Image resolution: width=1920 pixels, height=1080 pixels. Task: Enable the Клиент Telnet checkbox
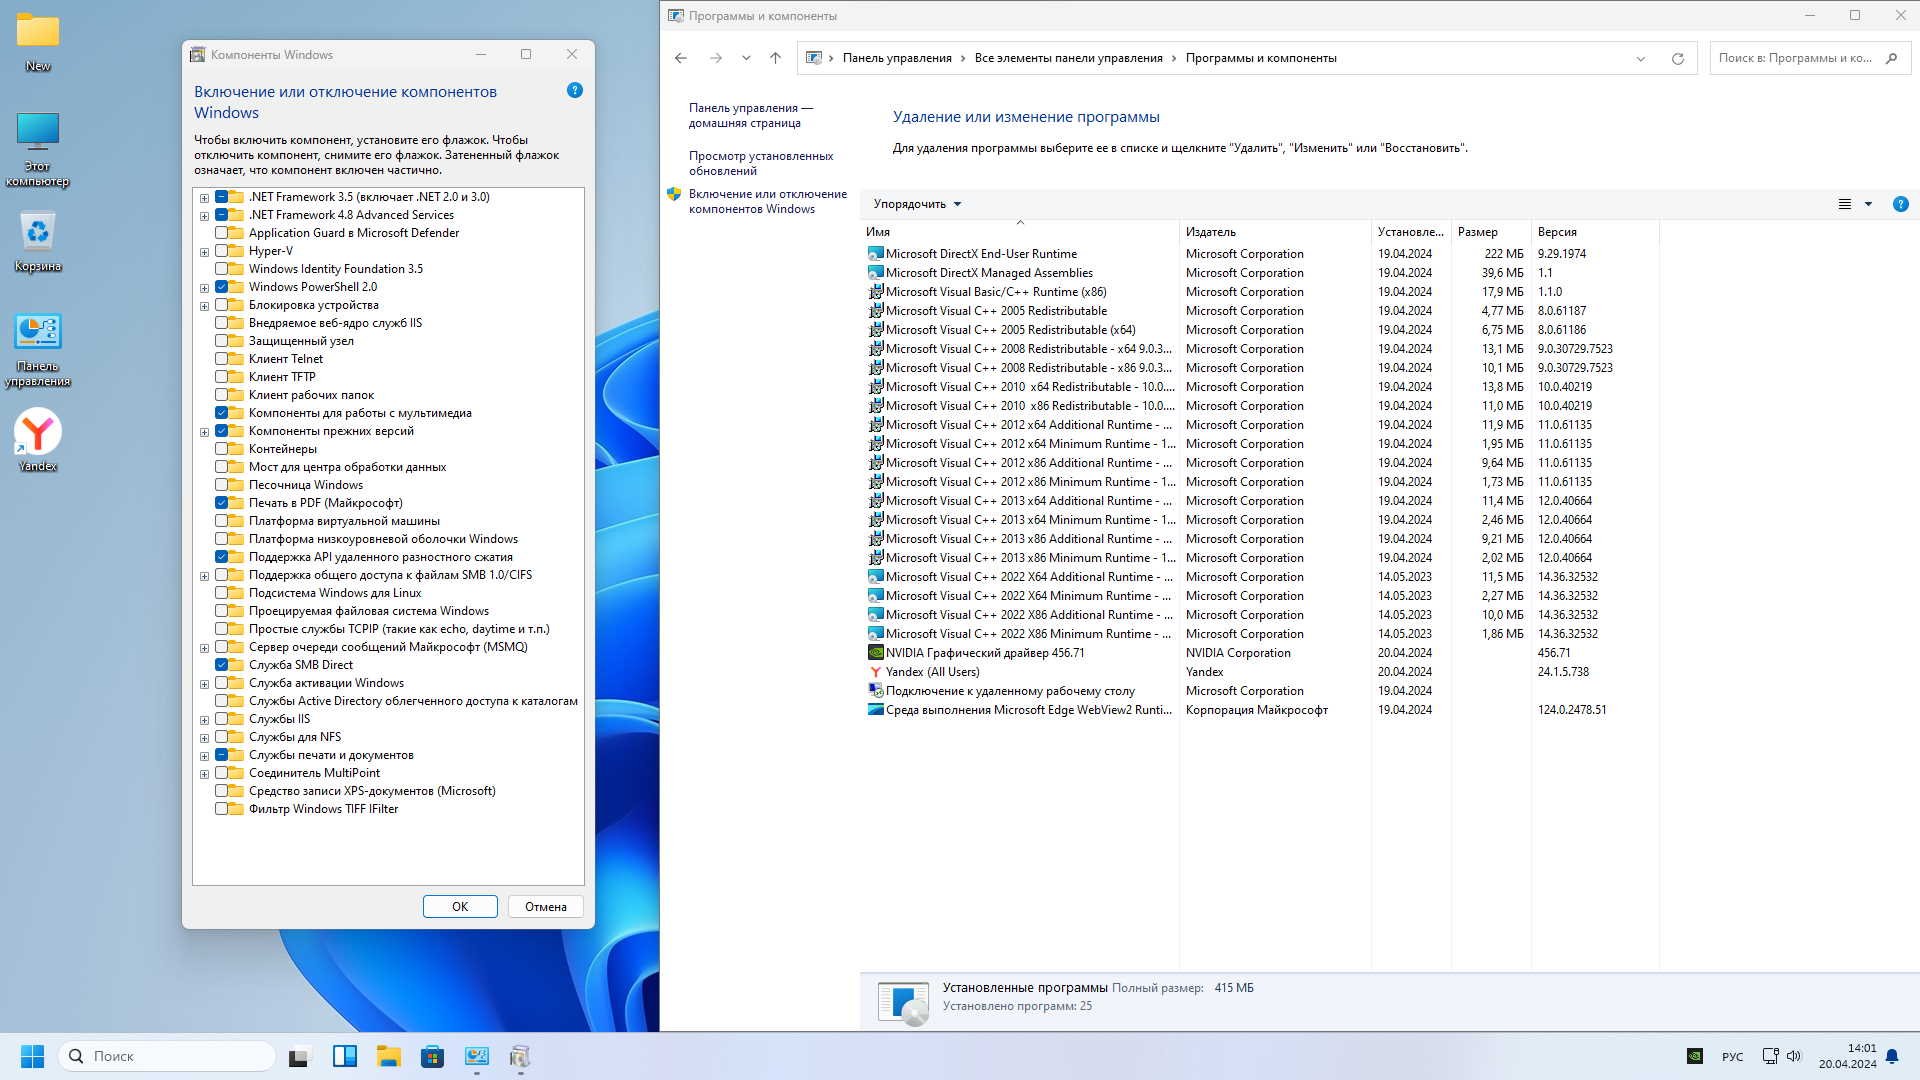pos(222,359)
